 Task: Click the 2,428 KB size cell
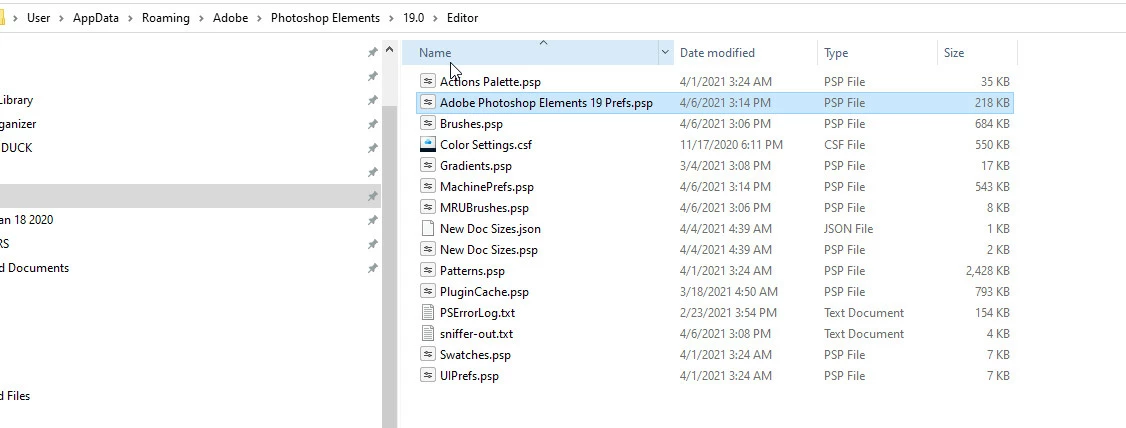coord(987,271)
